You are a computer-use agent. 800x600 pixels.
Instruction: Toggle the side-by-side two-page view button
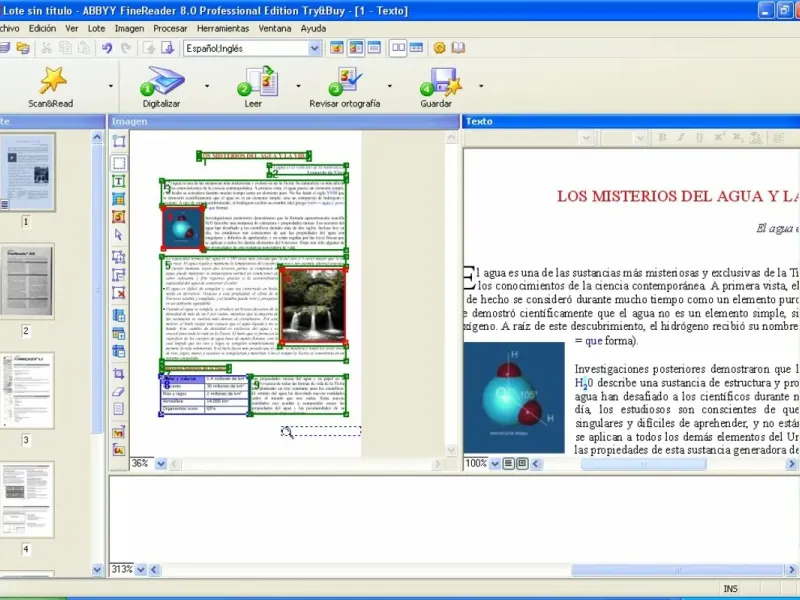click(398, 48)
